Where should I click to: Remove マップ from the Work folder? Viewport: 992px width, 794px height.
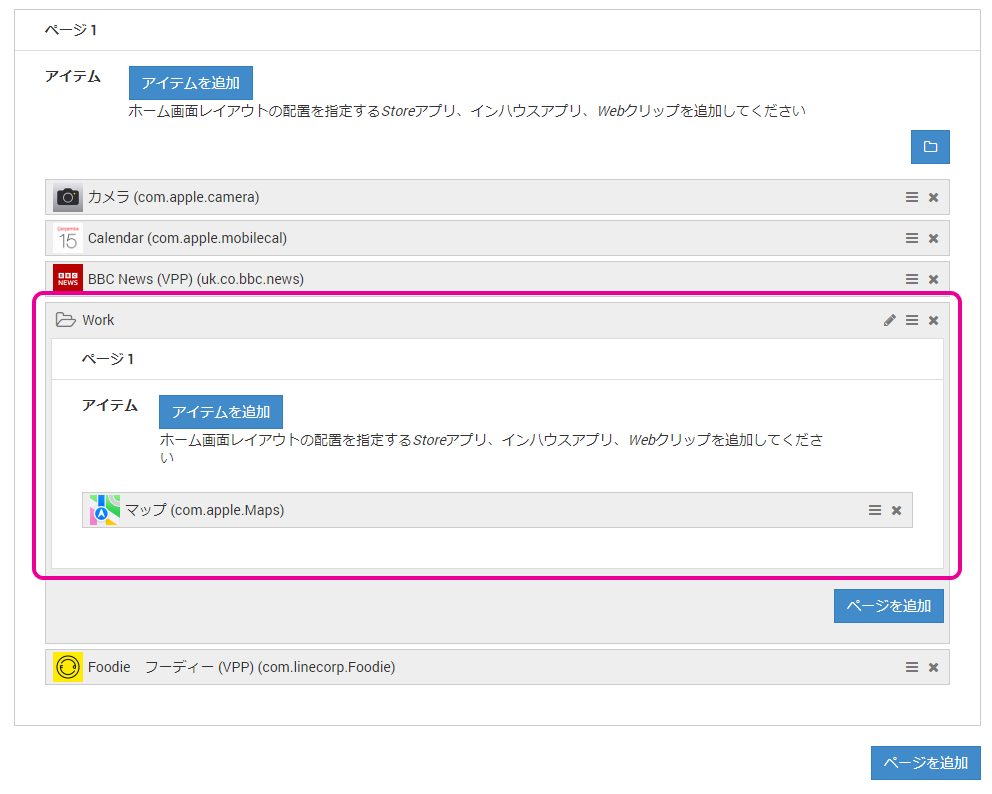[x=896, y=511]
